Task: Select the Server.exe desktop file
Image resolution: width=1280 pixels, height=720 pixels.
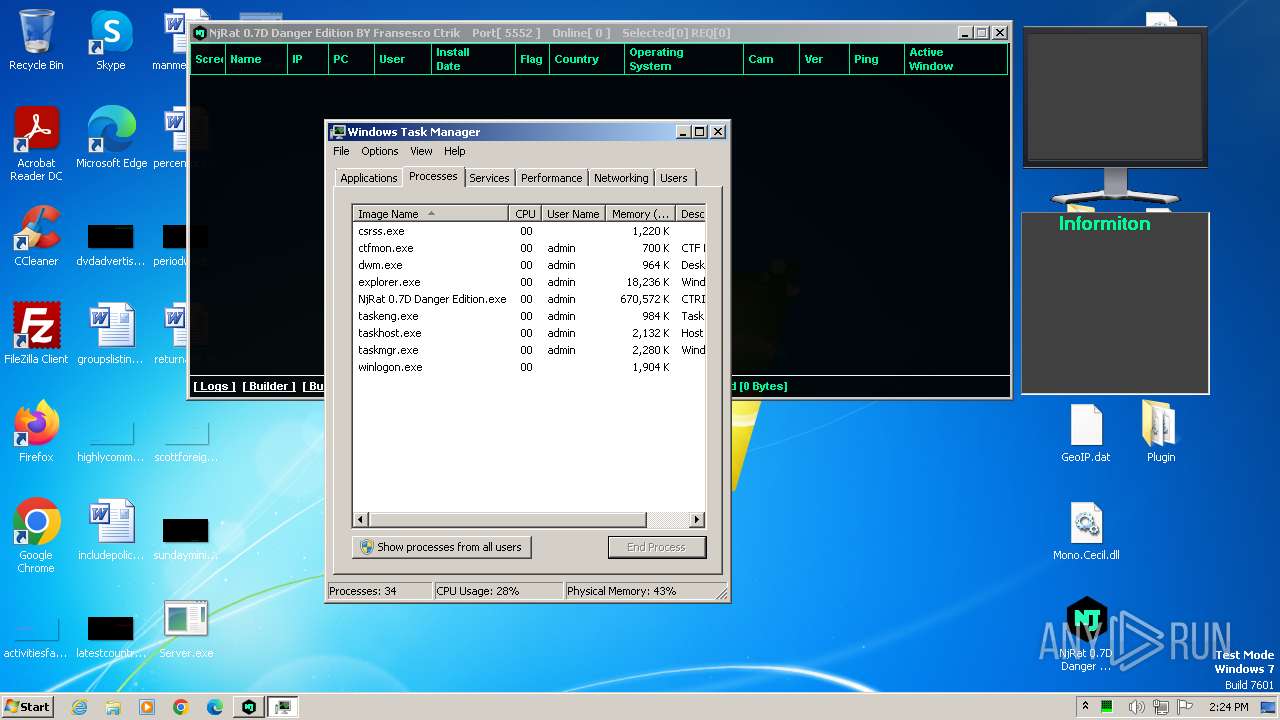Action: tap(185, 629)
